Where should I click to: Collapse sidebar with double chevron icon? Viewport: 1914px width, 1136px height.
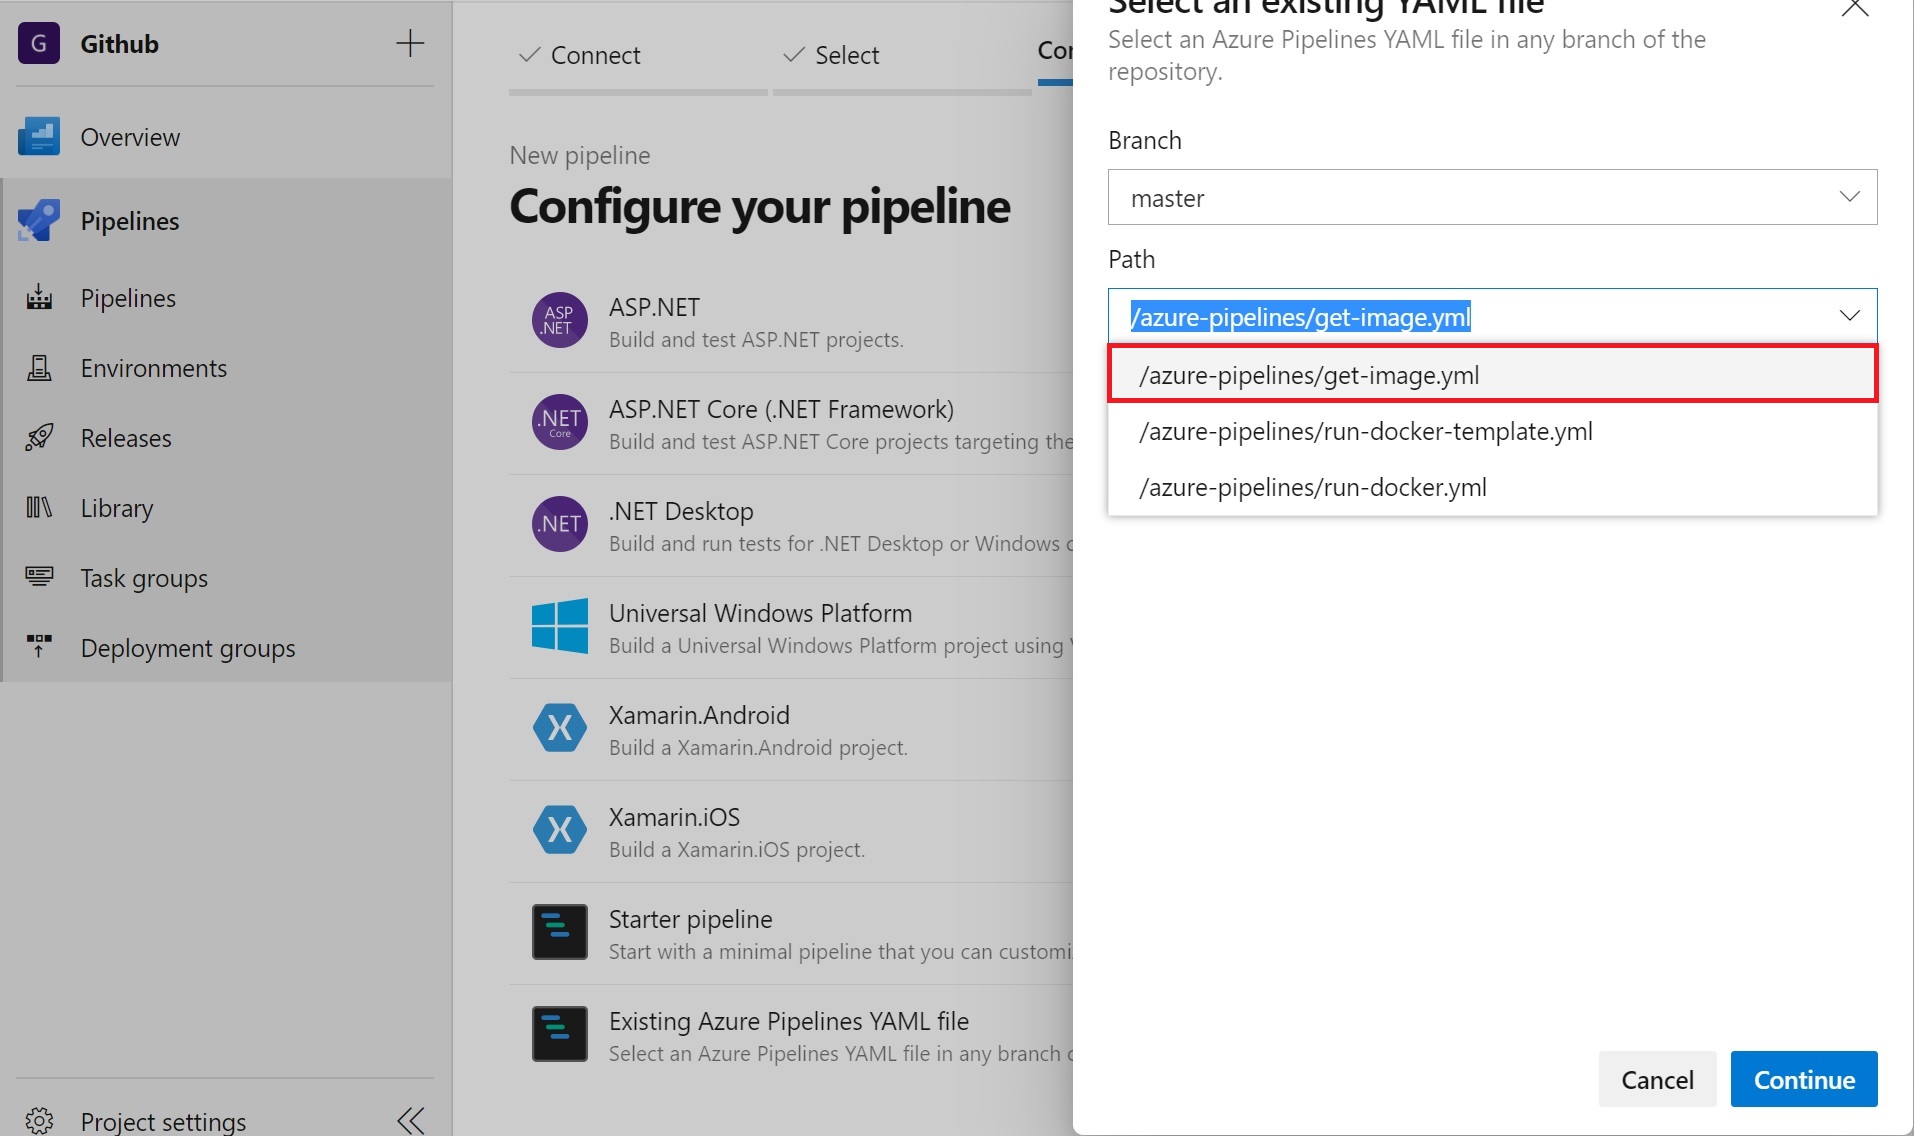(x=411, y=1121)
